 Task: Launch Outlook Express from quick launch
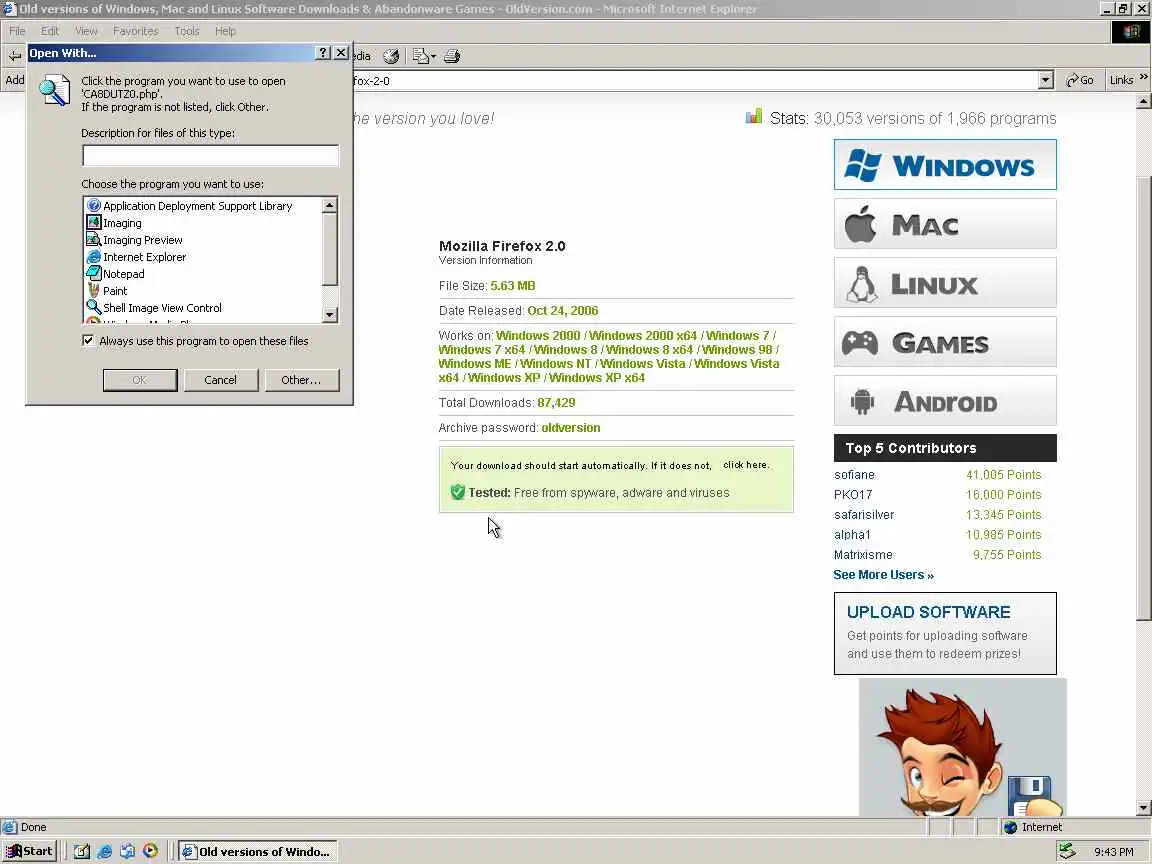127,851
